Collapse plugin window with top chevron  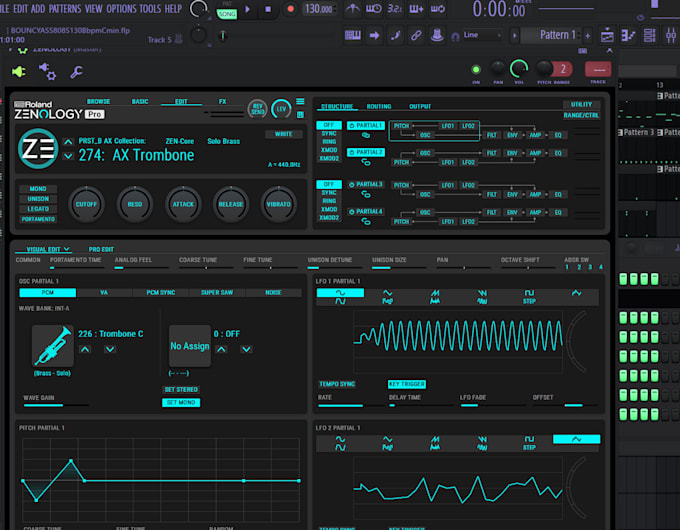[x=610, y=51]
